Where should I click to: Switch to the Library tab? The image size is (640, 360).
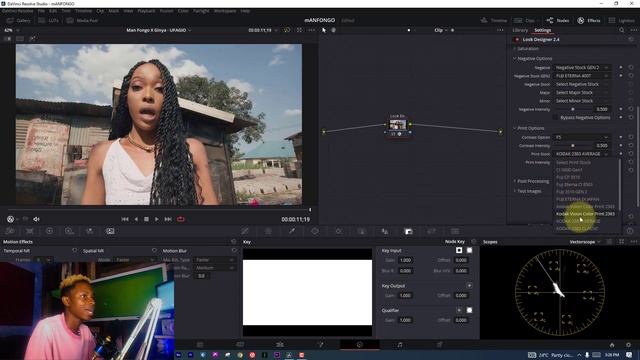coord(520,30)
